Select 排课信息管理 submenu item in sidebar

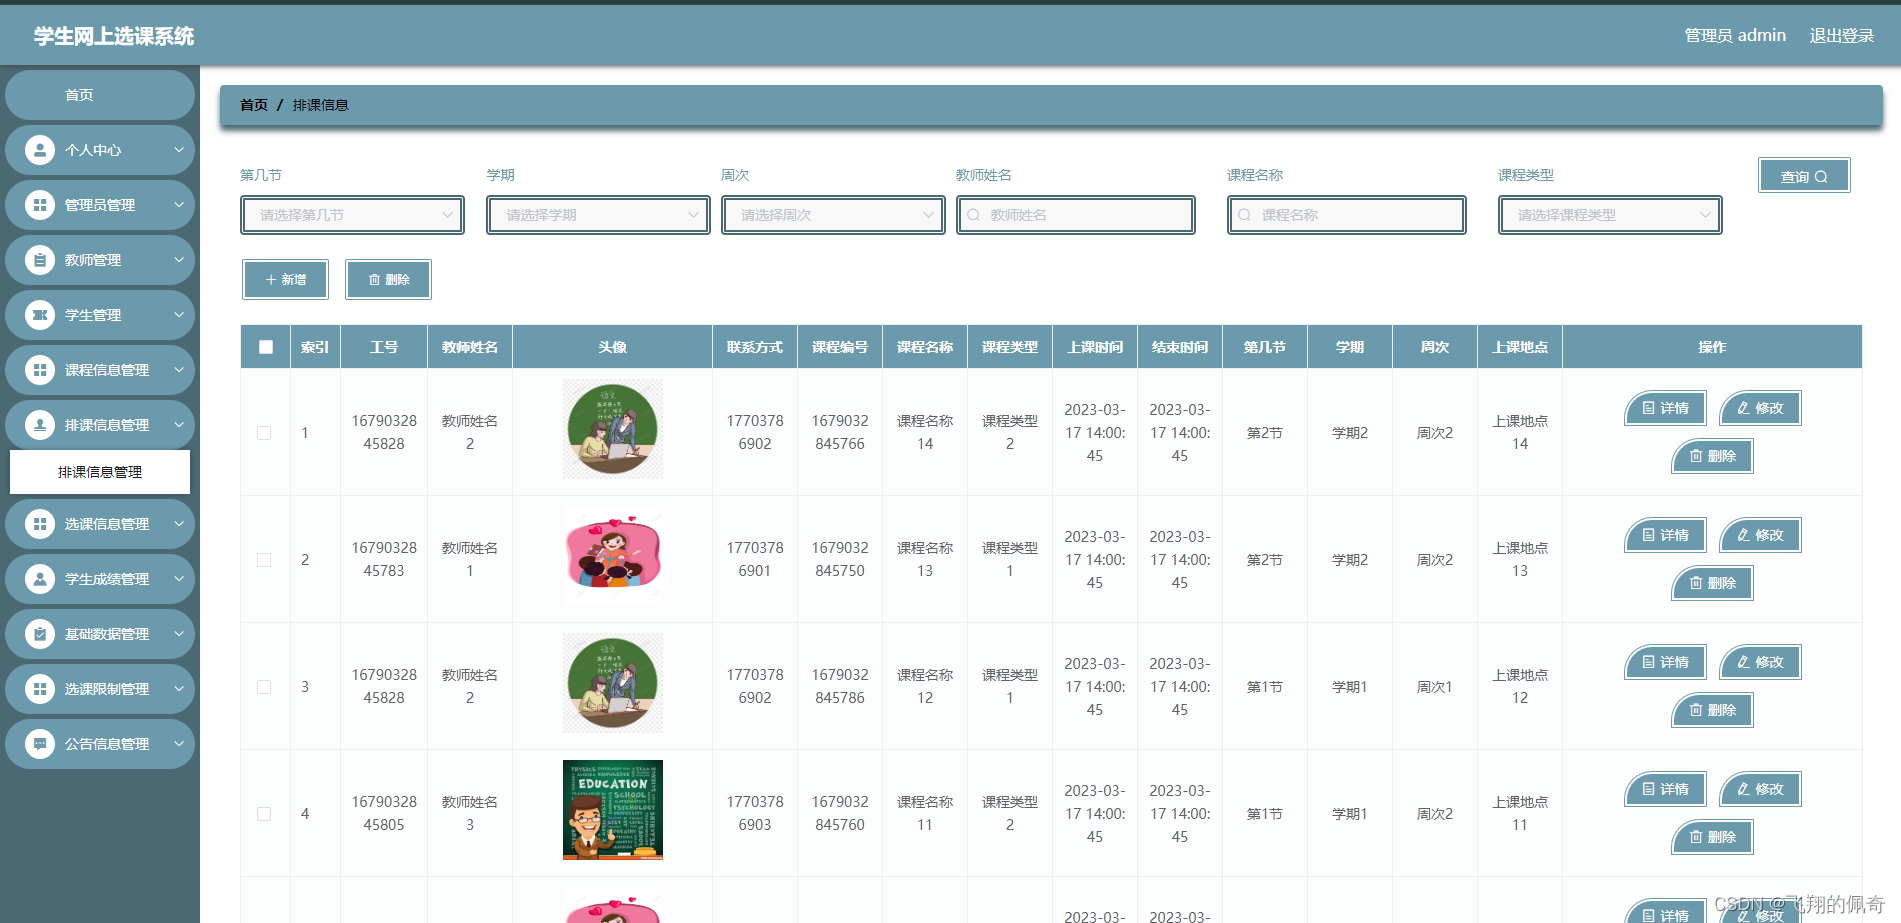tap(99, 471)
